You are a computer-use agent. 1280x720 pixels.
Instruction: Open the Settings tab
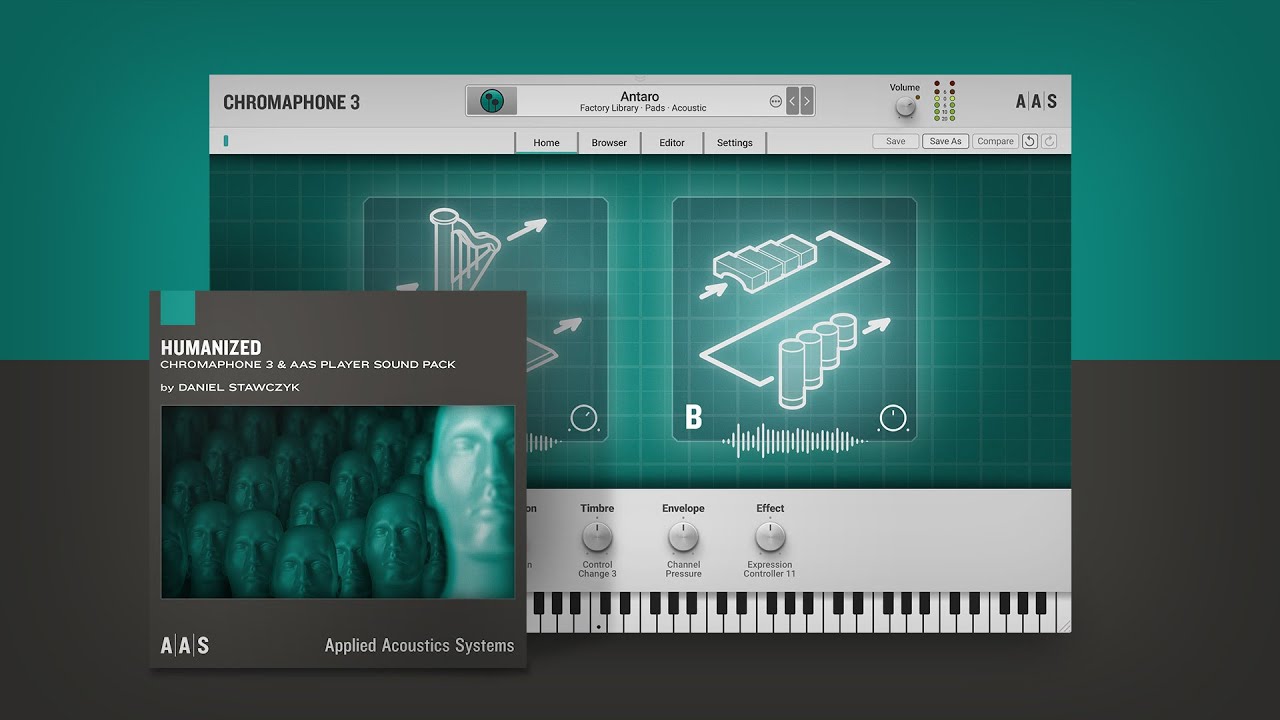[734, 142]
